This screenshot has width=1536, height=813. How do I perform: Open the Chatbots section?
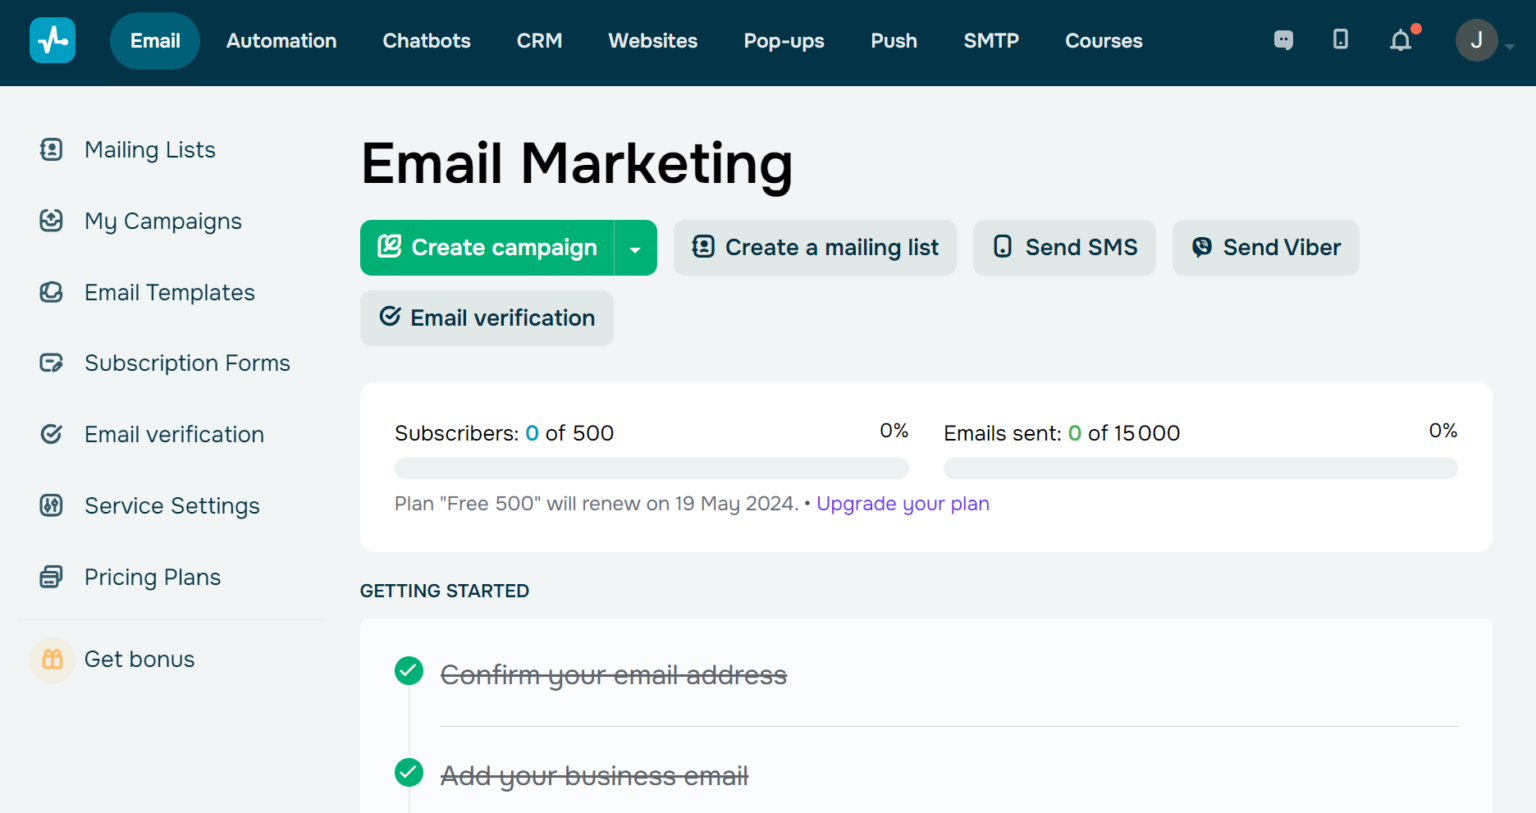(426, 40)
